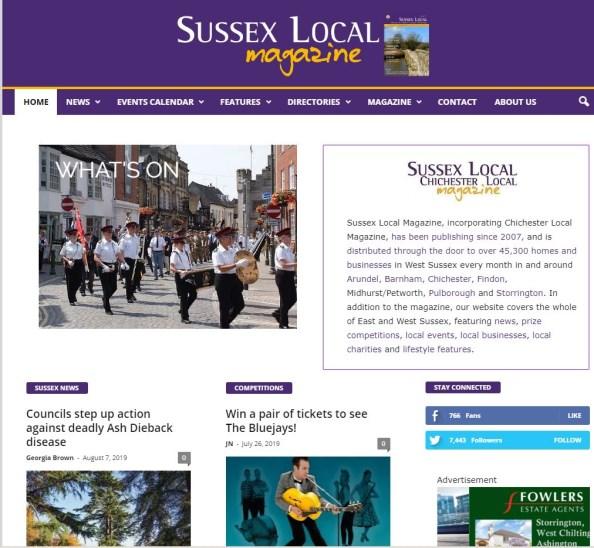Image resolution: width=594 pixels, height=548 pixels.
Task: Open the Directories dropdown menu
Action: click(x=319, y=102)
